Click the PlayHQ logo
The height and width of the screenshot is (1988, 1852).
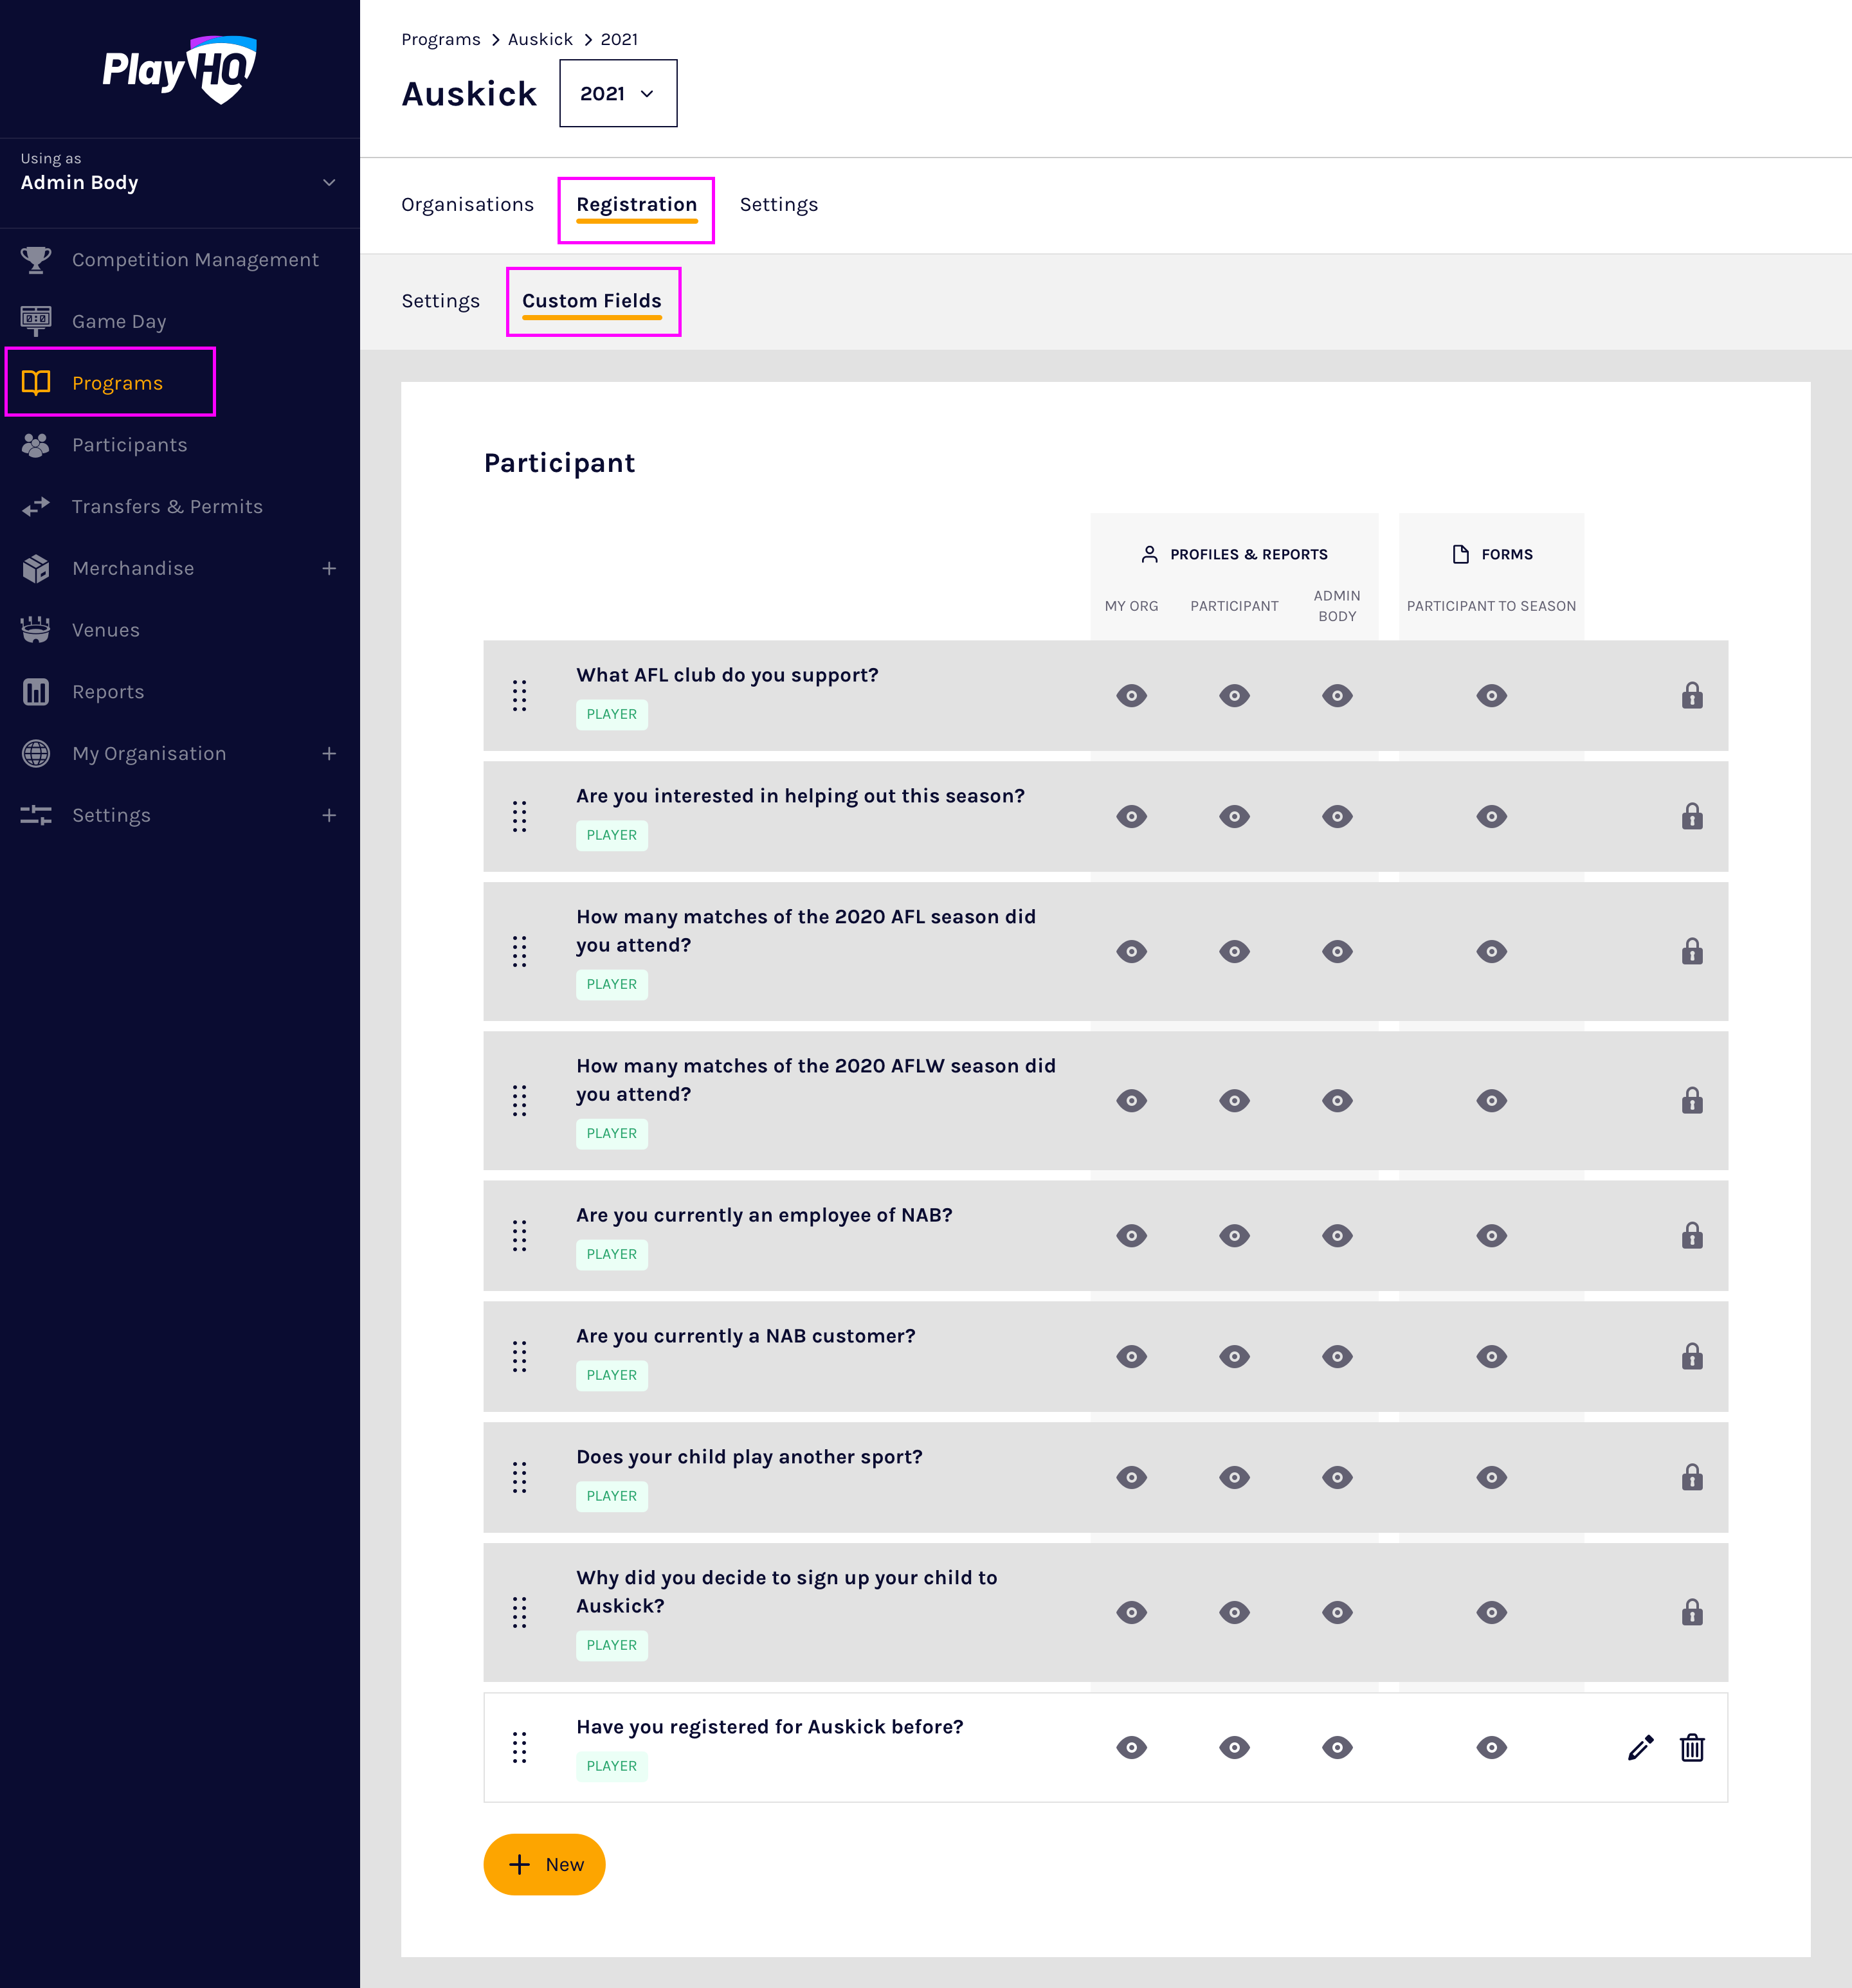point(180,70)
